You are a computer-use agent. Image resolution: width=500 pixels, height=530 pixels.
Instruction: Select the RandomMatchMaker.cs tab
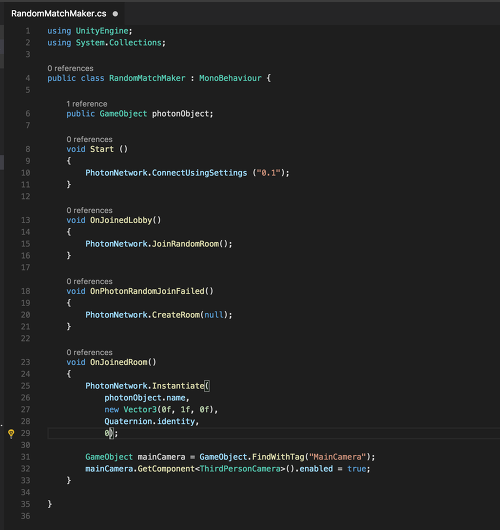pyautogui.click(x=64, y=14)
